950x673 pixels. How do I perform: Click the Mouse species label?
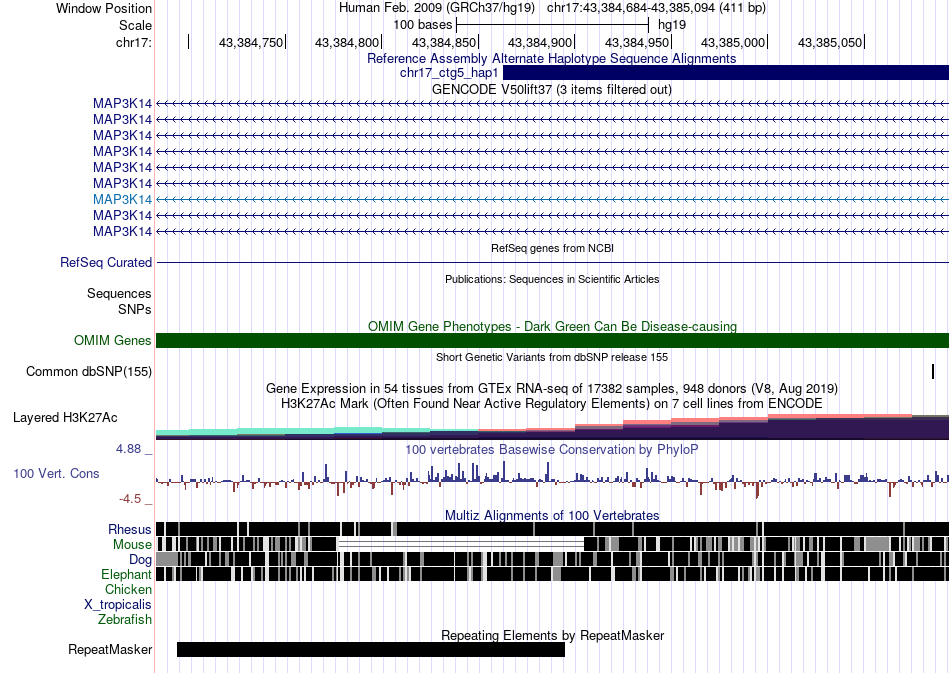[x=132, y=545]
